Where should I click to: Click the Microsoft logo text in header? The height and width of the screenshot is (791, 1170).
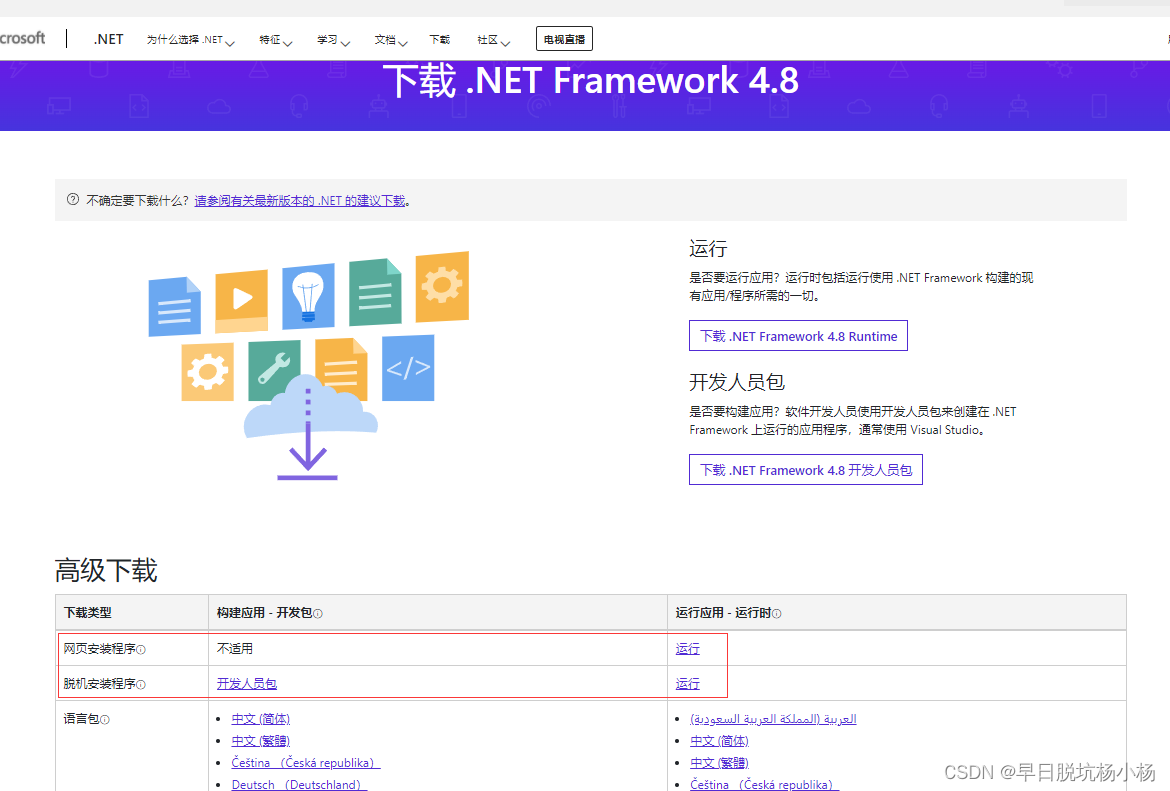(22, 38)
